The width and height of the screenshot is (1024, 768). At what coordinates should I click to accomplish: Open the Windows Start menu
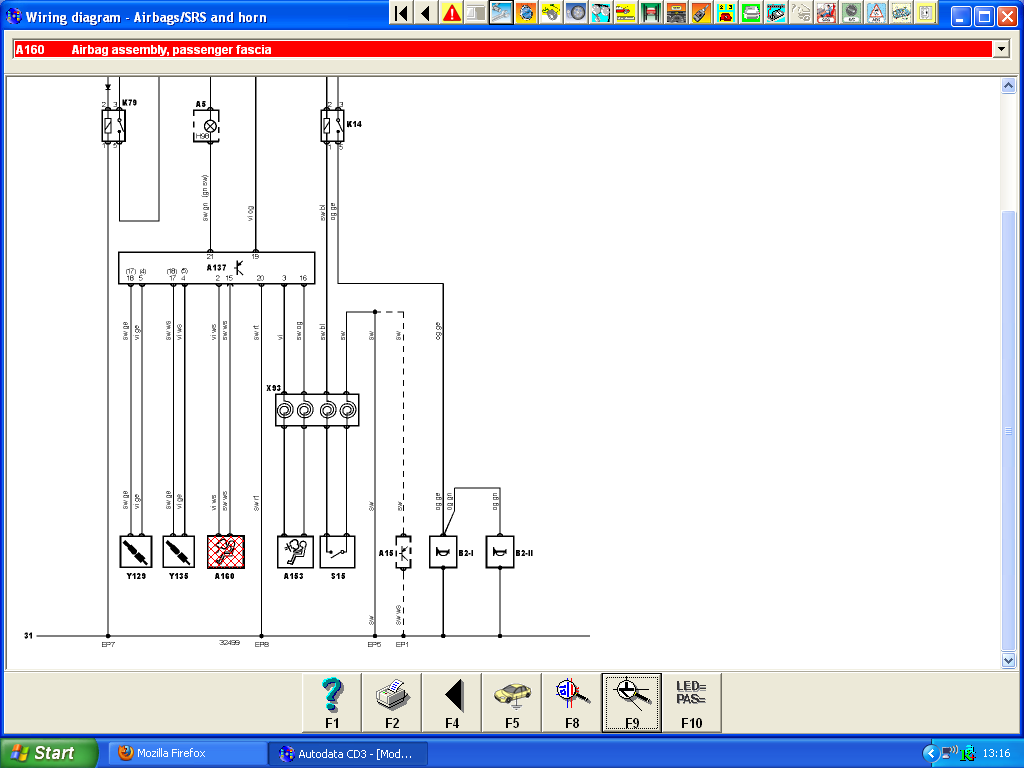(x=49, y=753)
